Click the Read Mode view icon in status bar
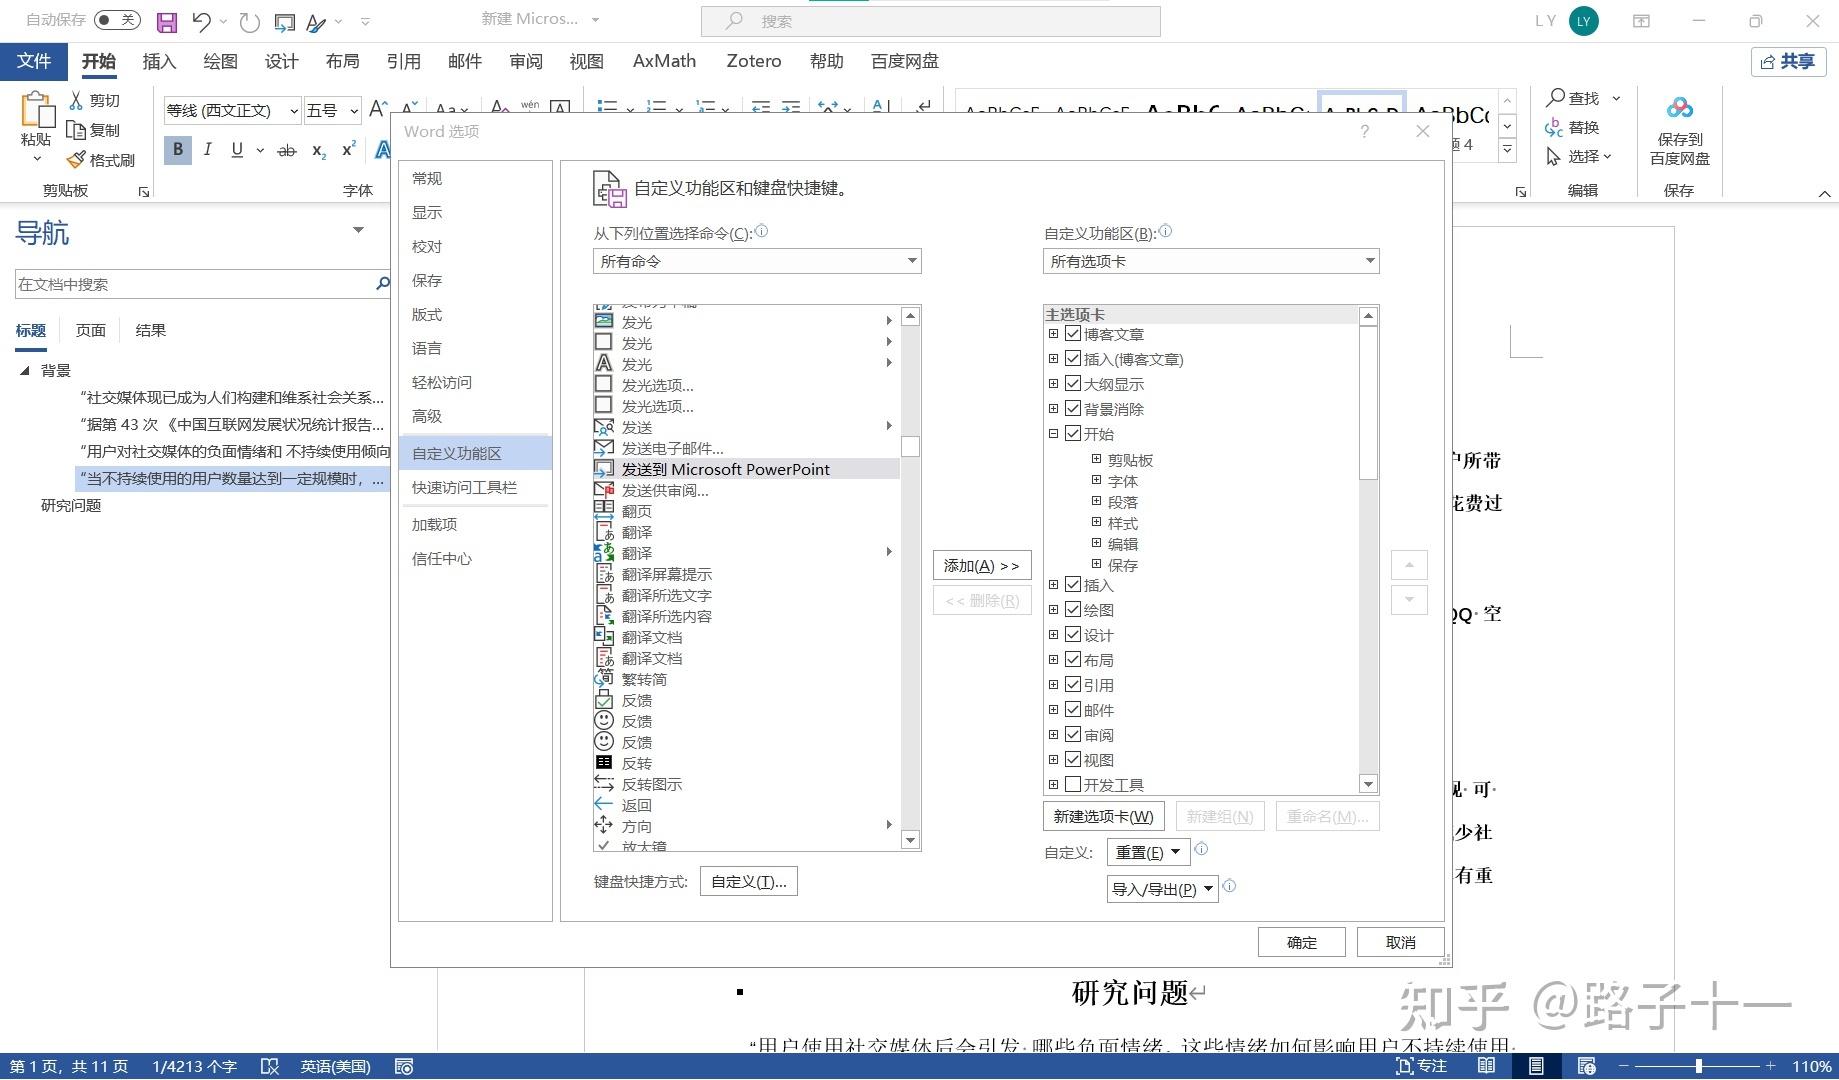 [x=1487, y=1066]
